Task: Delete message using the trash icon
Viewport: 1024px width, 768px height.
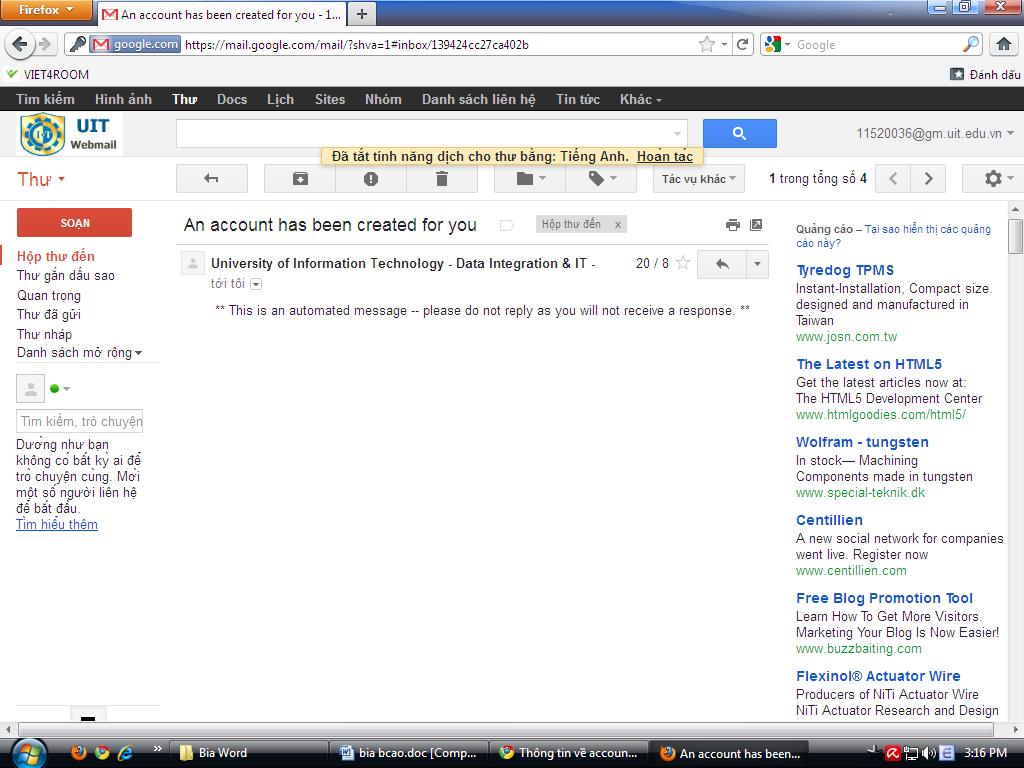Action: (x=441, y=179)
